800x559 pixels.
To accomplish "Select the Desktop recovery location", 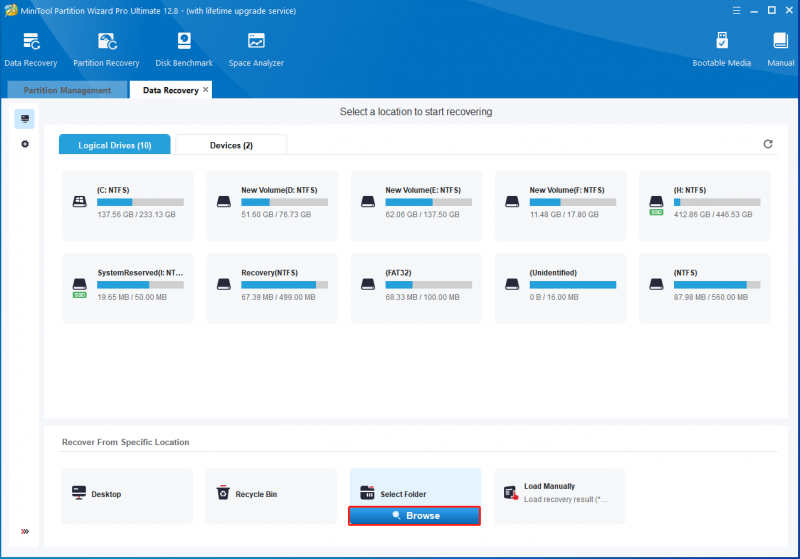I will click(x=127, y=496).
